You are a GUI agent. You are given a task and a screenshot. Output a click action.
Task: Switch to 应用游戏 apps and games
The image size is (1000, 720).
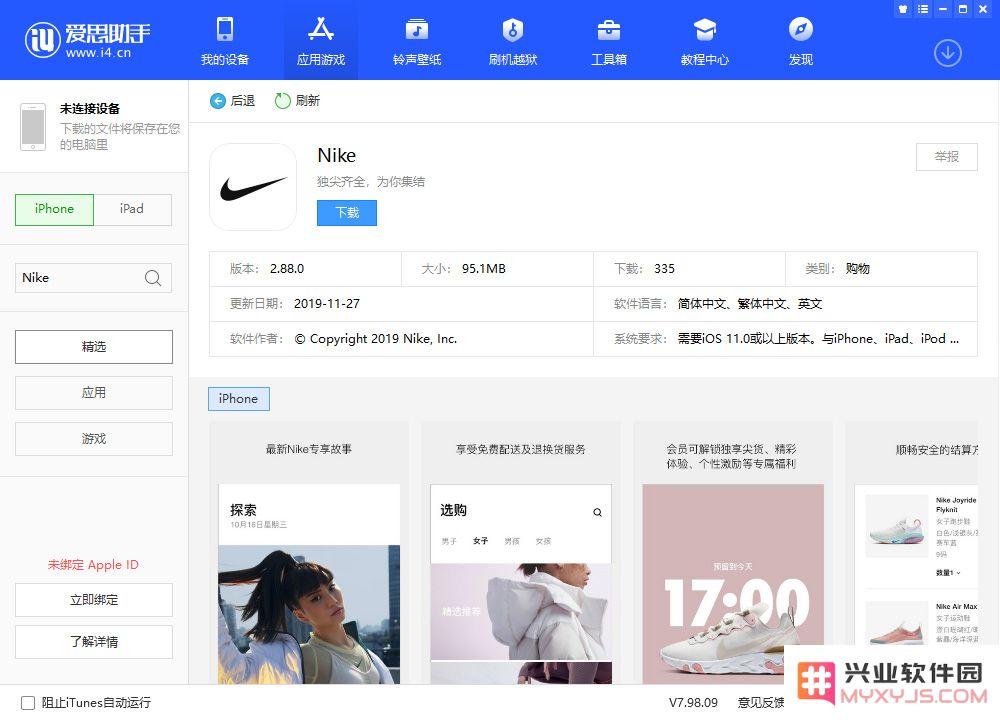tap(321, 41)
